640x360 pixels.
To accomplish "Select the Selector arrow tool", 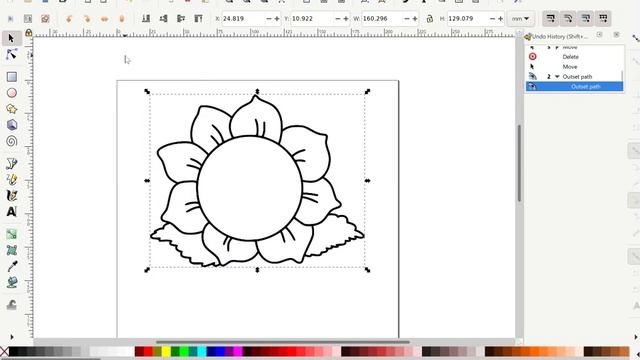I will coord(11,38).
